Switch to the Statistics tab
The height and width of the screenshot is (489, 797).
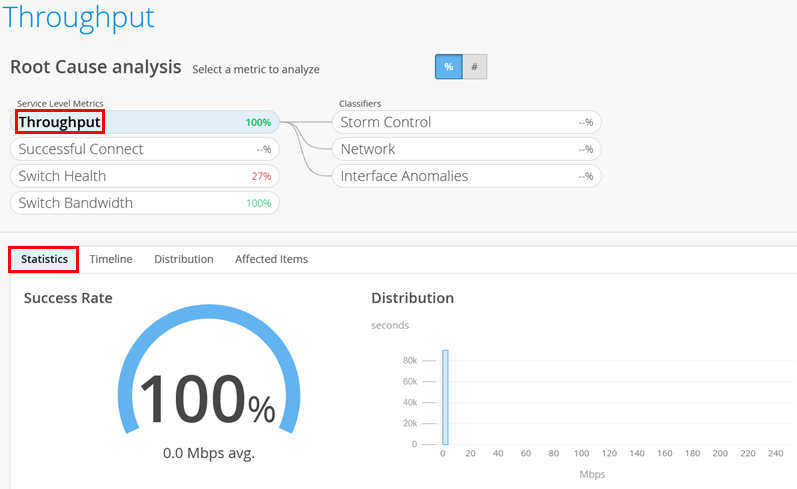(44, 259)
